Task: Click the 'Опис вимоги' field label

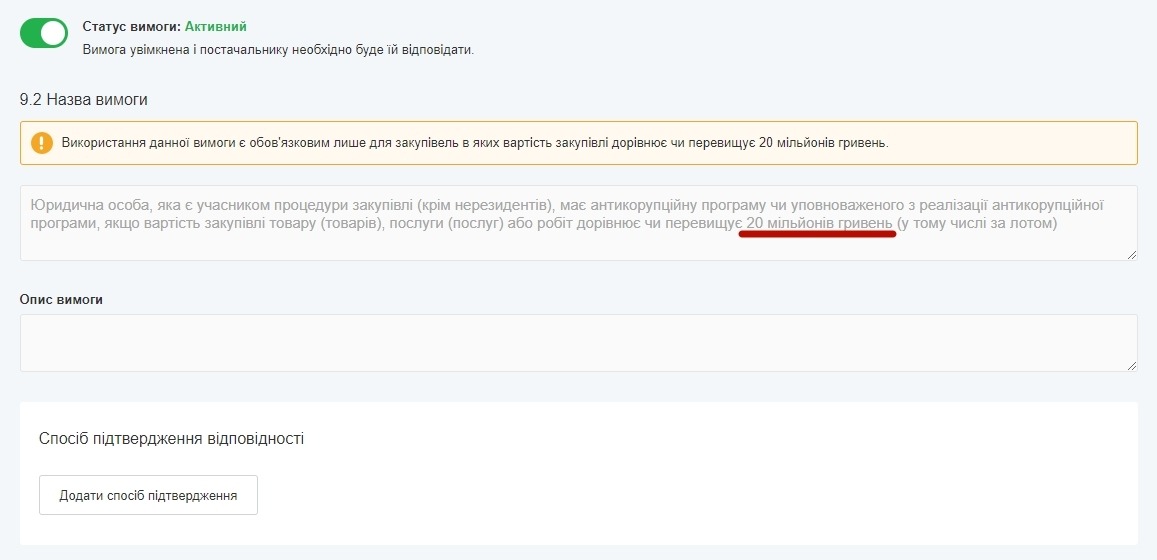Action: point(62,299)
